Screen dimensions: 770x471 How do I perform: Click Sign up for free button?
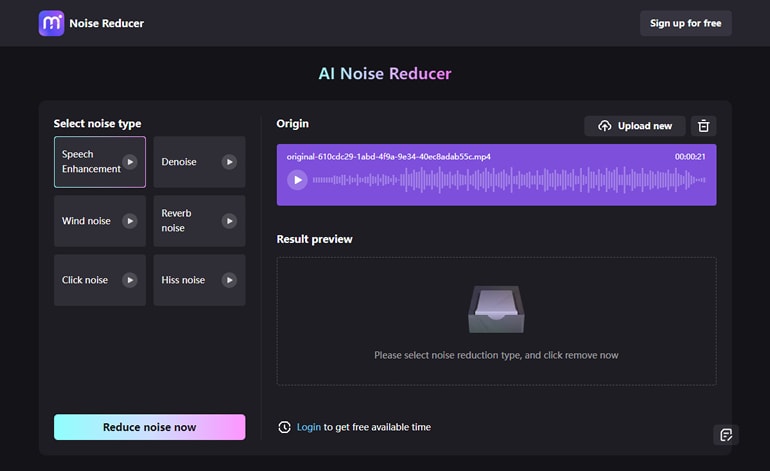pos(685,23)
